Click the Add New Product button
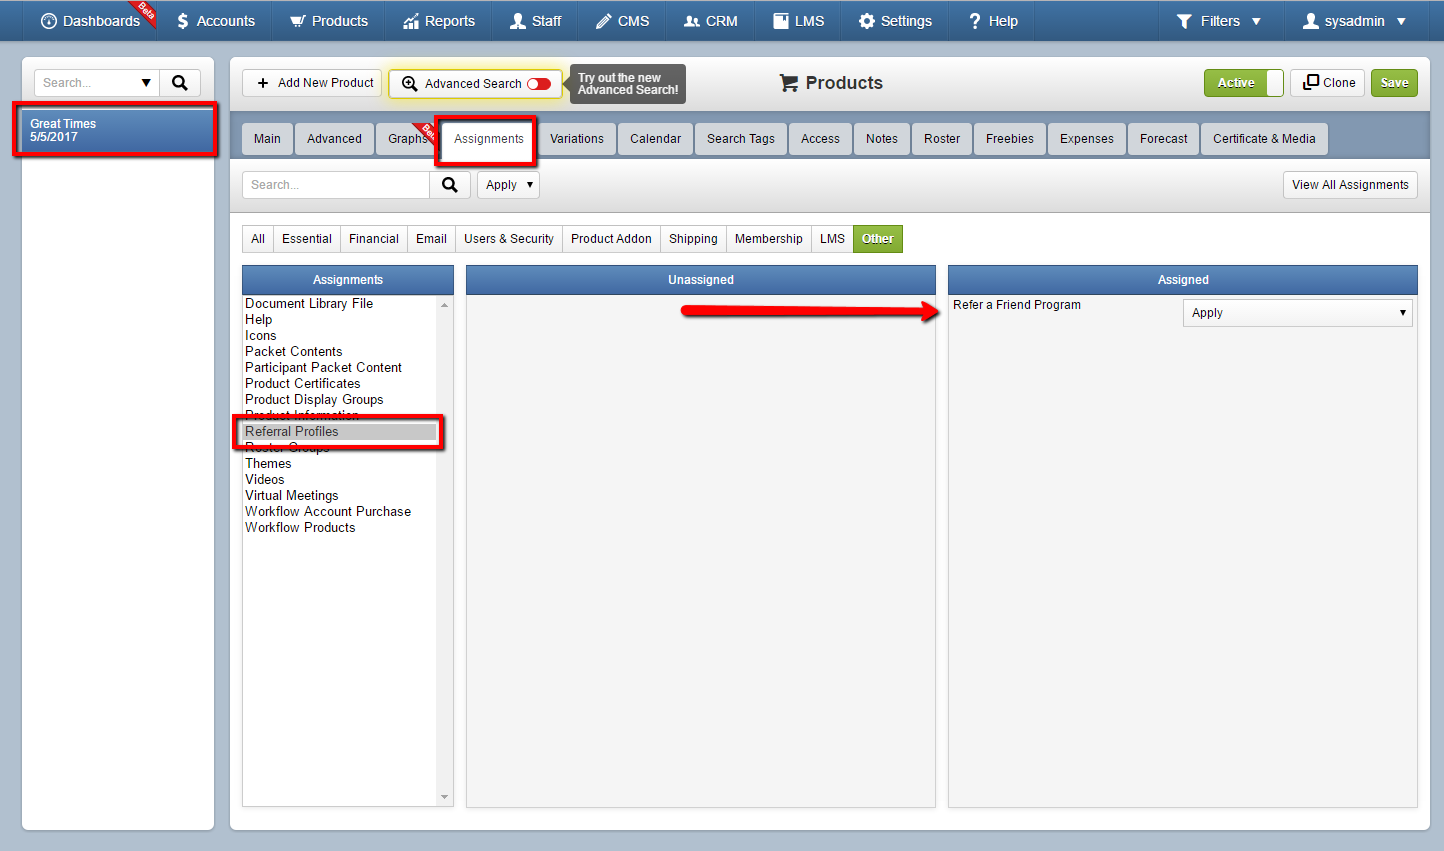The height and width of the screenshot is (851, 1444). pyautogui.click(x=312, y=83)
